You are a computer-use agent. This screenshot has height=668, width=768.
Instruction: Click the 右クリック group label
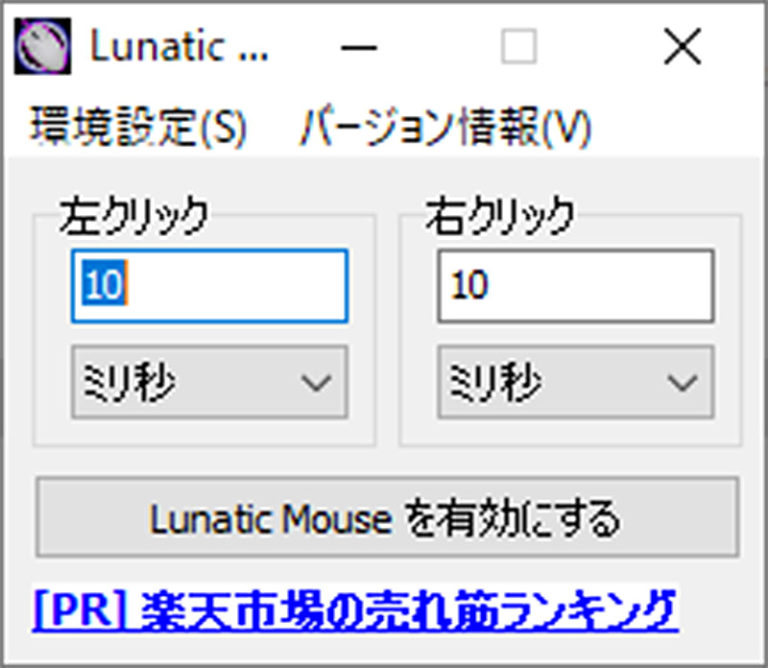[x=500, y=214]
